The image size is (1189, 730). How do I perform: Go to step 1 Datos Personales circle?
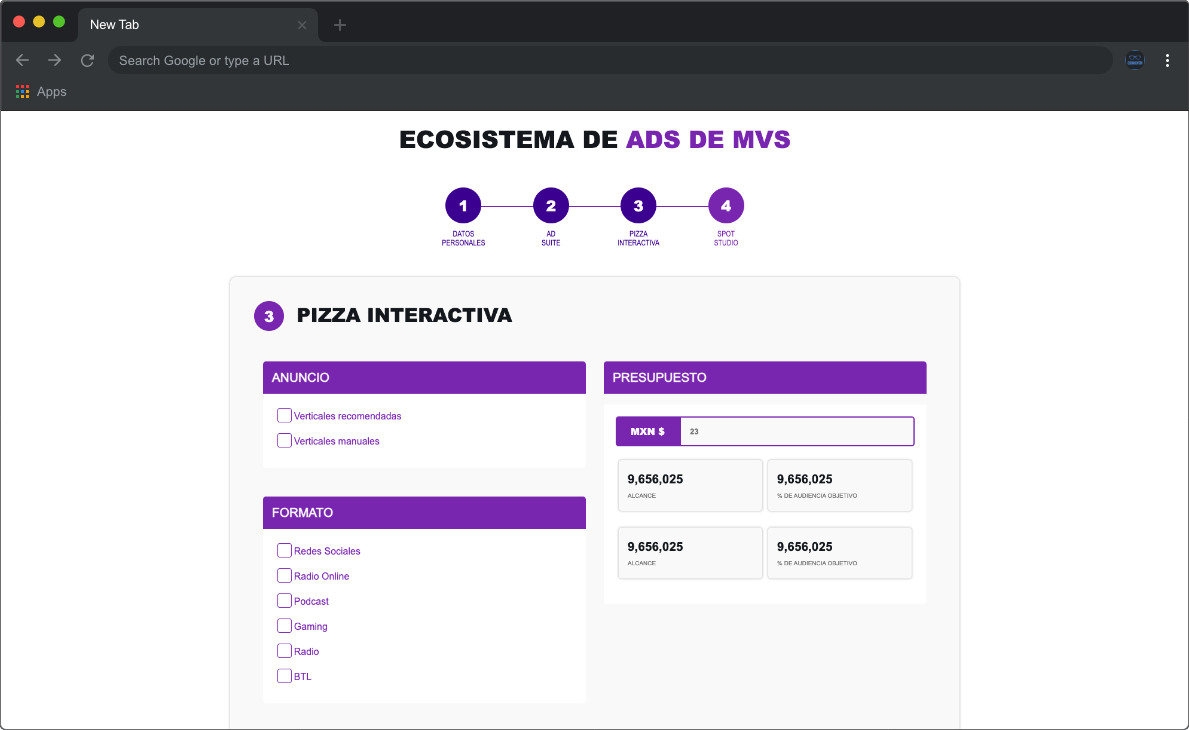[x=463, y=205]
